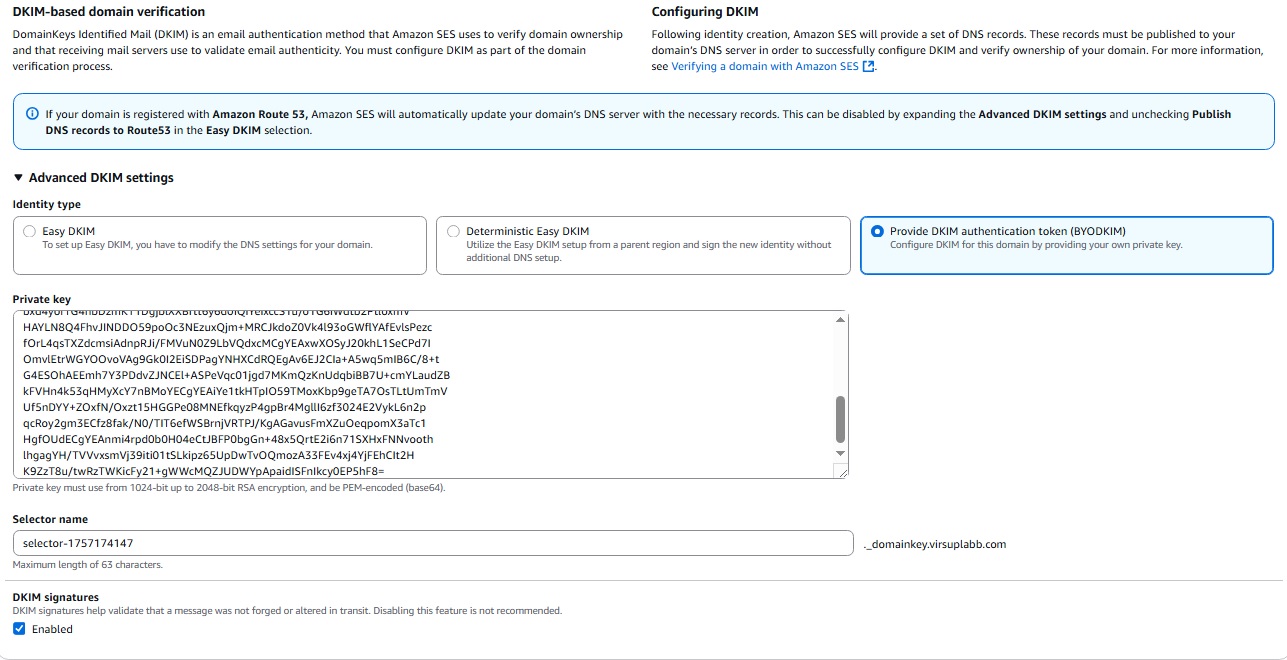This screenshot has height=660, width=1287.
Task: Click the external link icon after Amazon SES
Action: (x=868, y=67)
